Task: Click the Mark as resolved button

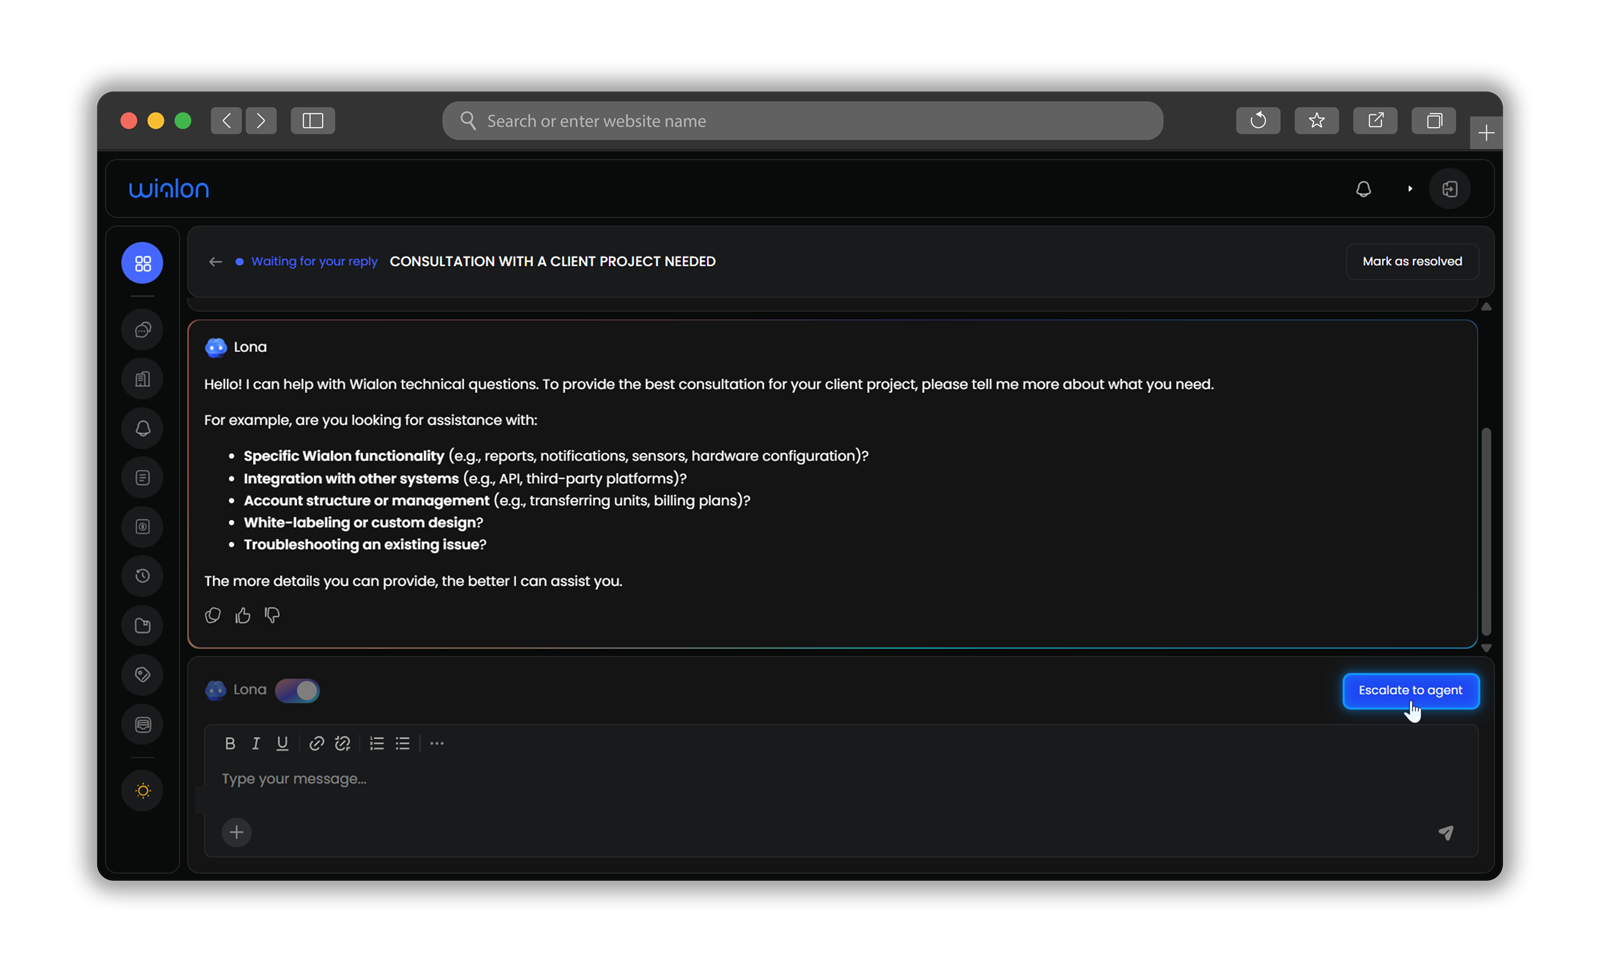Action: point(1411,262)
